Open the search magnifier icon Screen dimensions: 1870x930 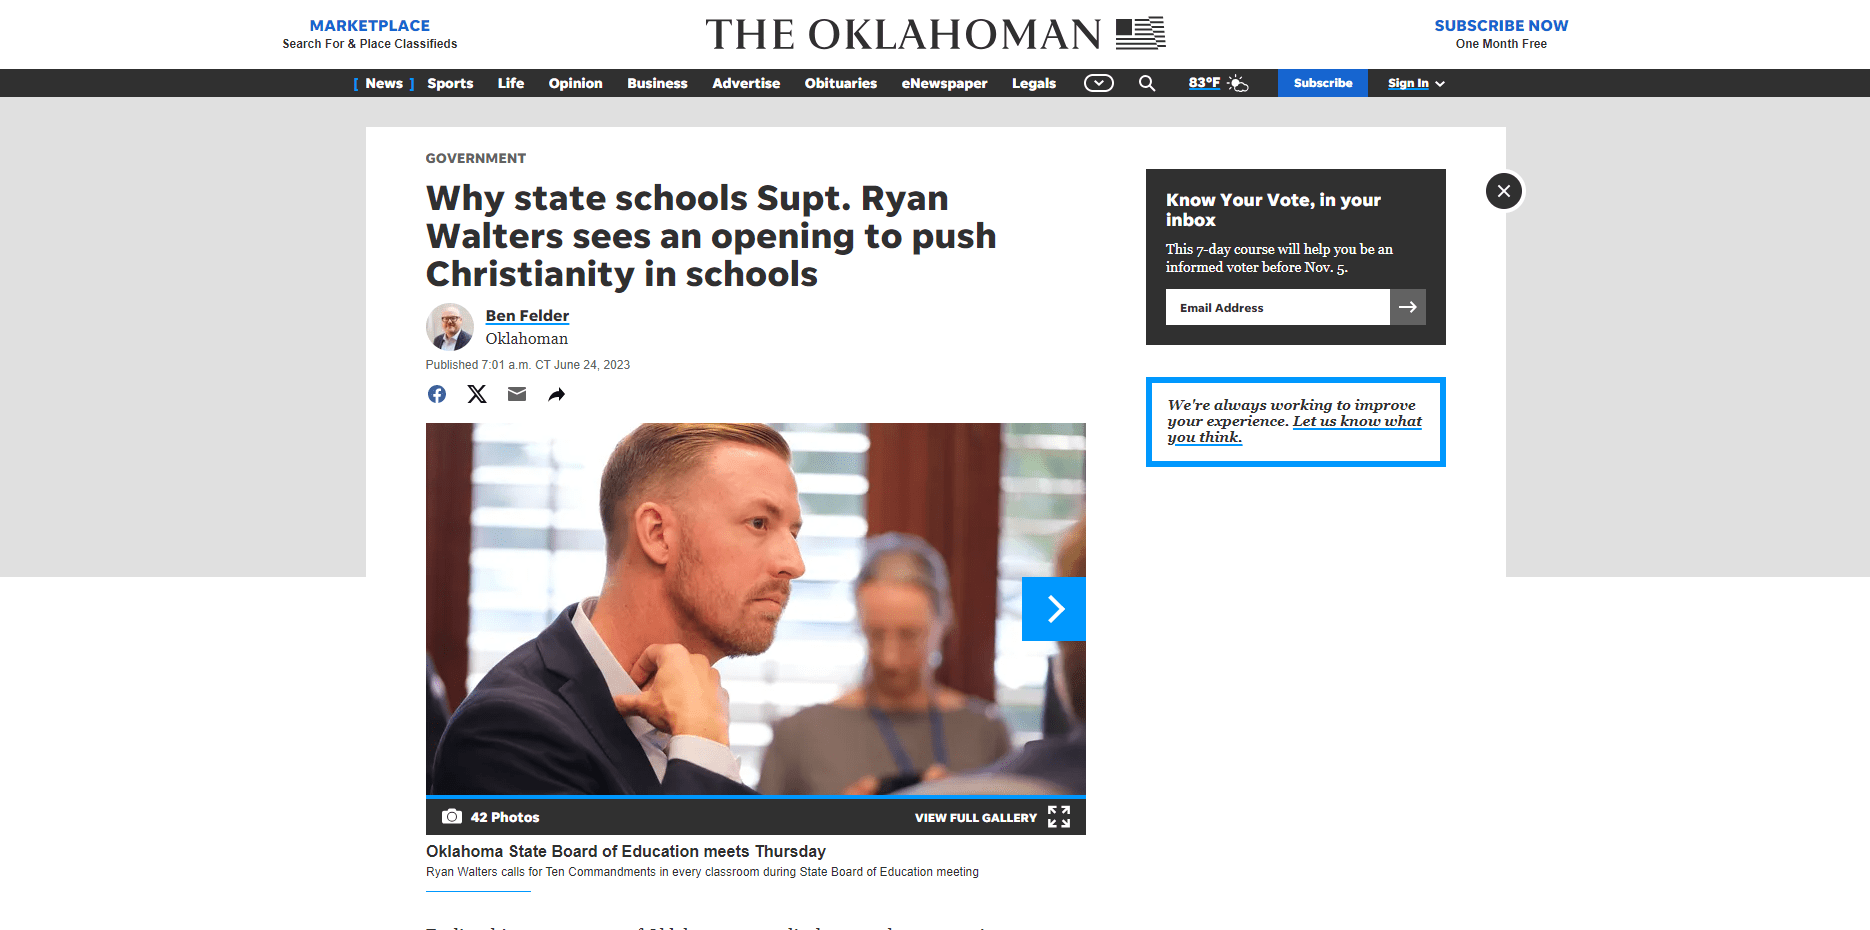(x=1147, y=83)
